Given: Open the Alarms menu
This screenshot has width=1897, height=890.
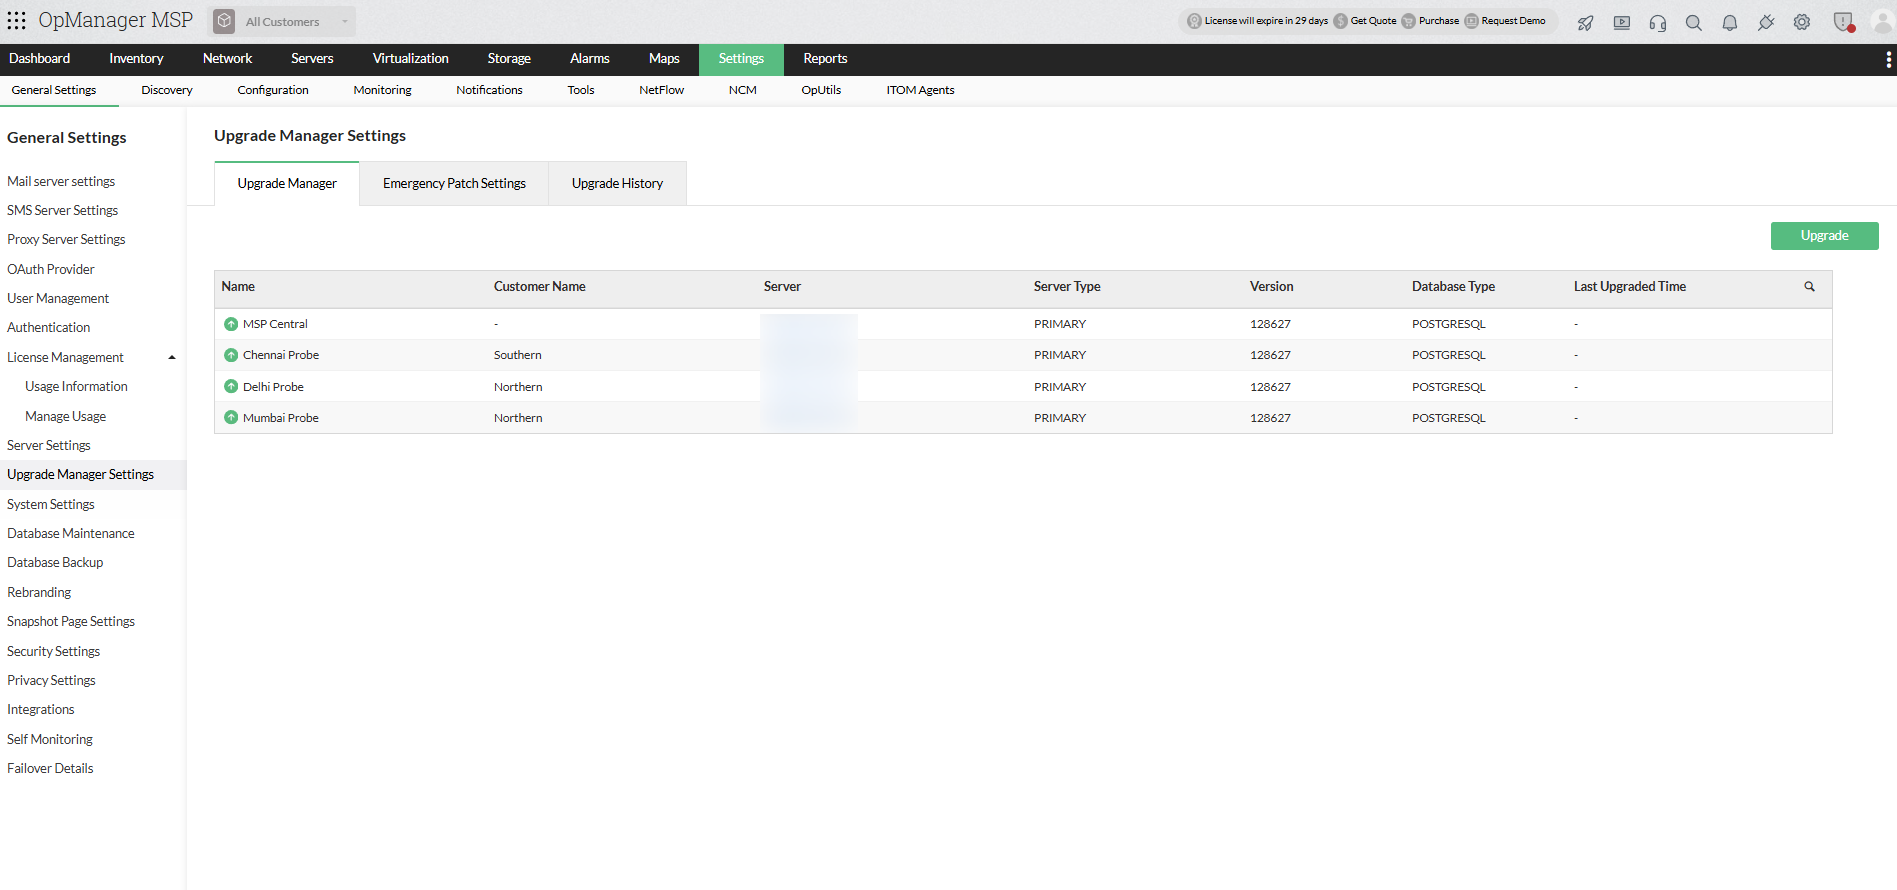Looking at the screenshot, I should click(590, 59).
